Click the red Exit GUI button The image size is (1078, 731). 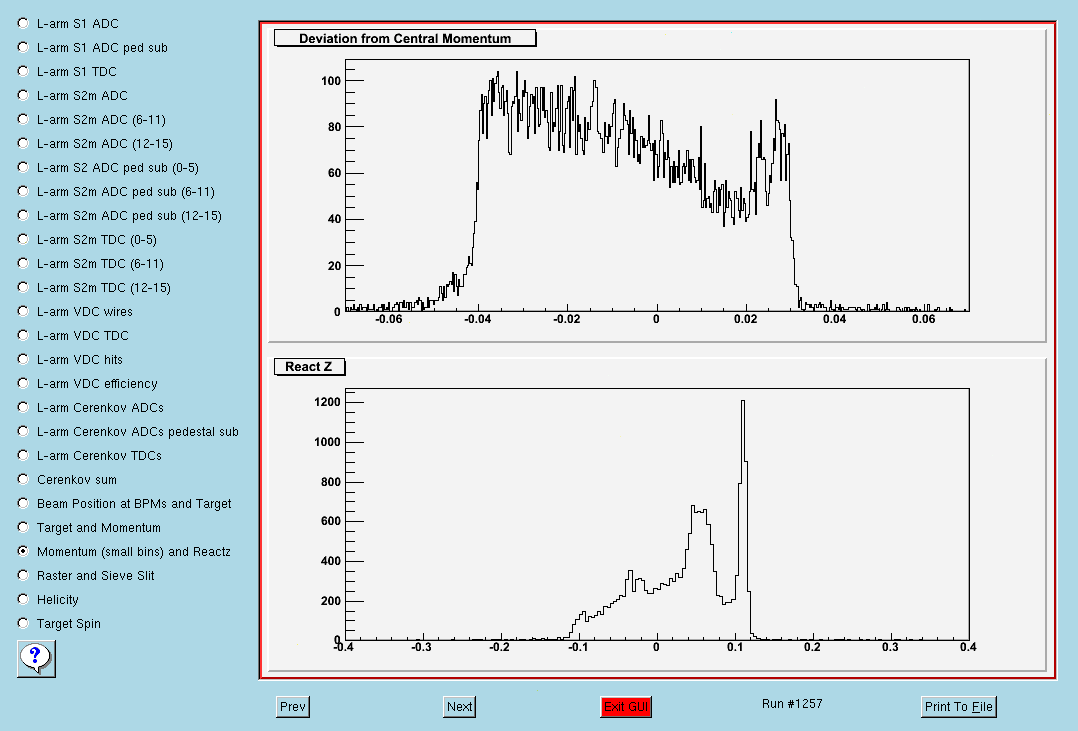point(626,707)
